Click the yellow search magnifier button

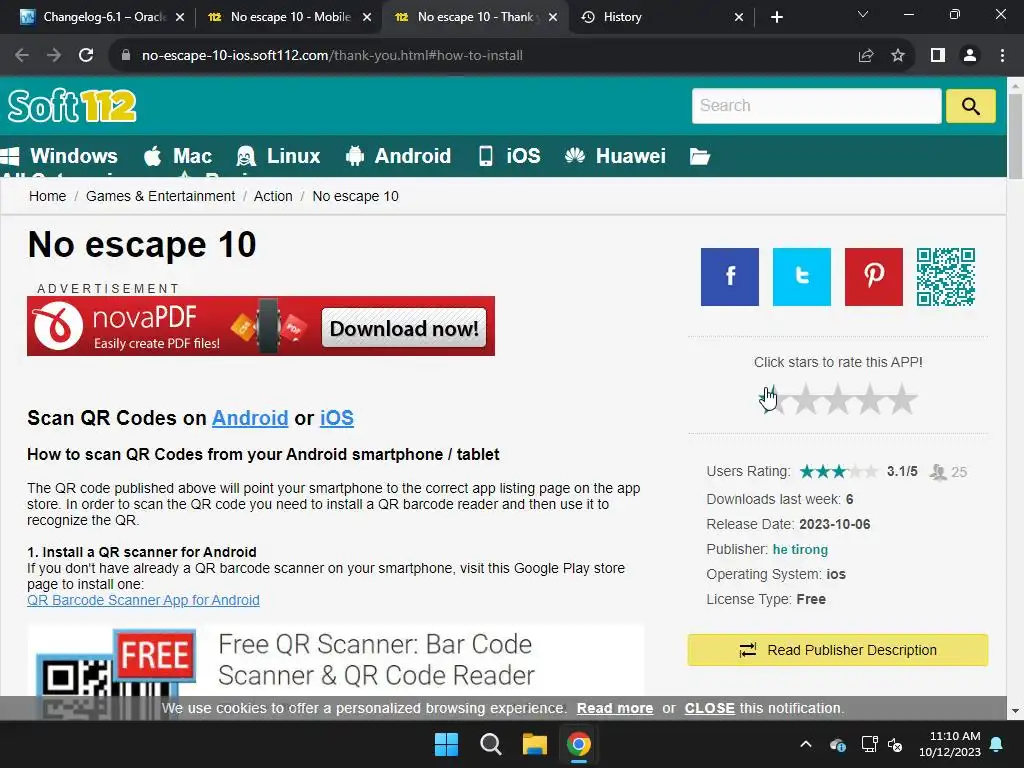tap(970, 106)
